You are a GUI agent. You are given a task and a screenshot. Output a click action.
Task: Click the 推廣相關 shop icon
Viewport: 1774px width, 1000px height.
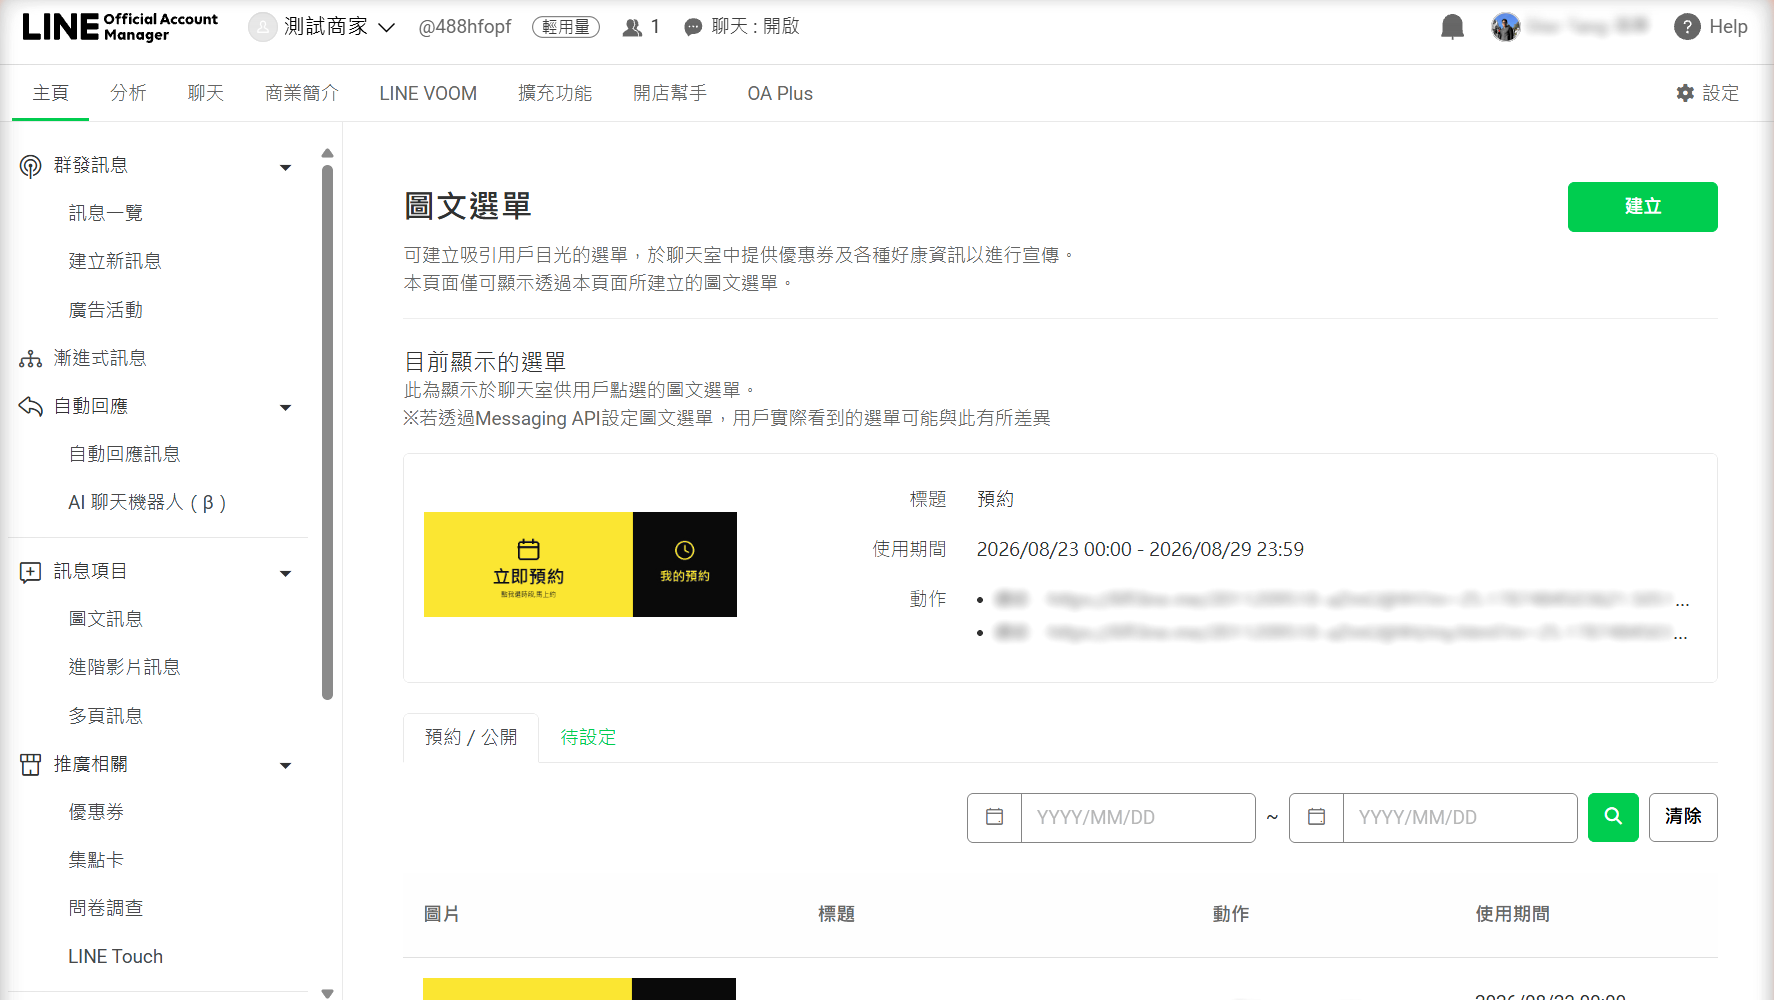[31, 765]
